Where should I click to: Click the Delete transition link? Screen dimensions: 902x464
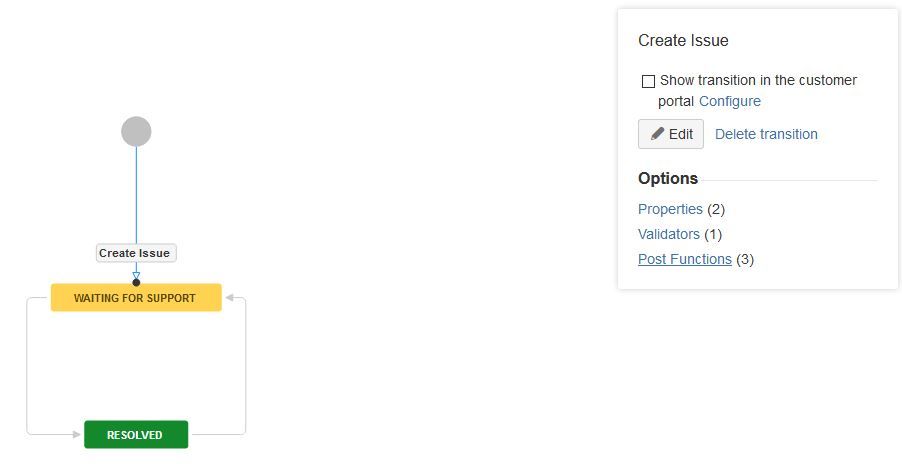(x=766, y=134)
